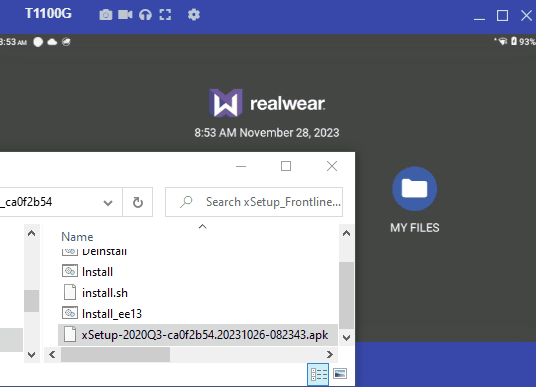Start recording with the video camera icon
The height and width of the screenshot is (387, 536).
pos(125,15)
